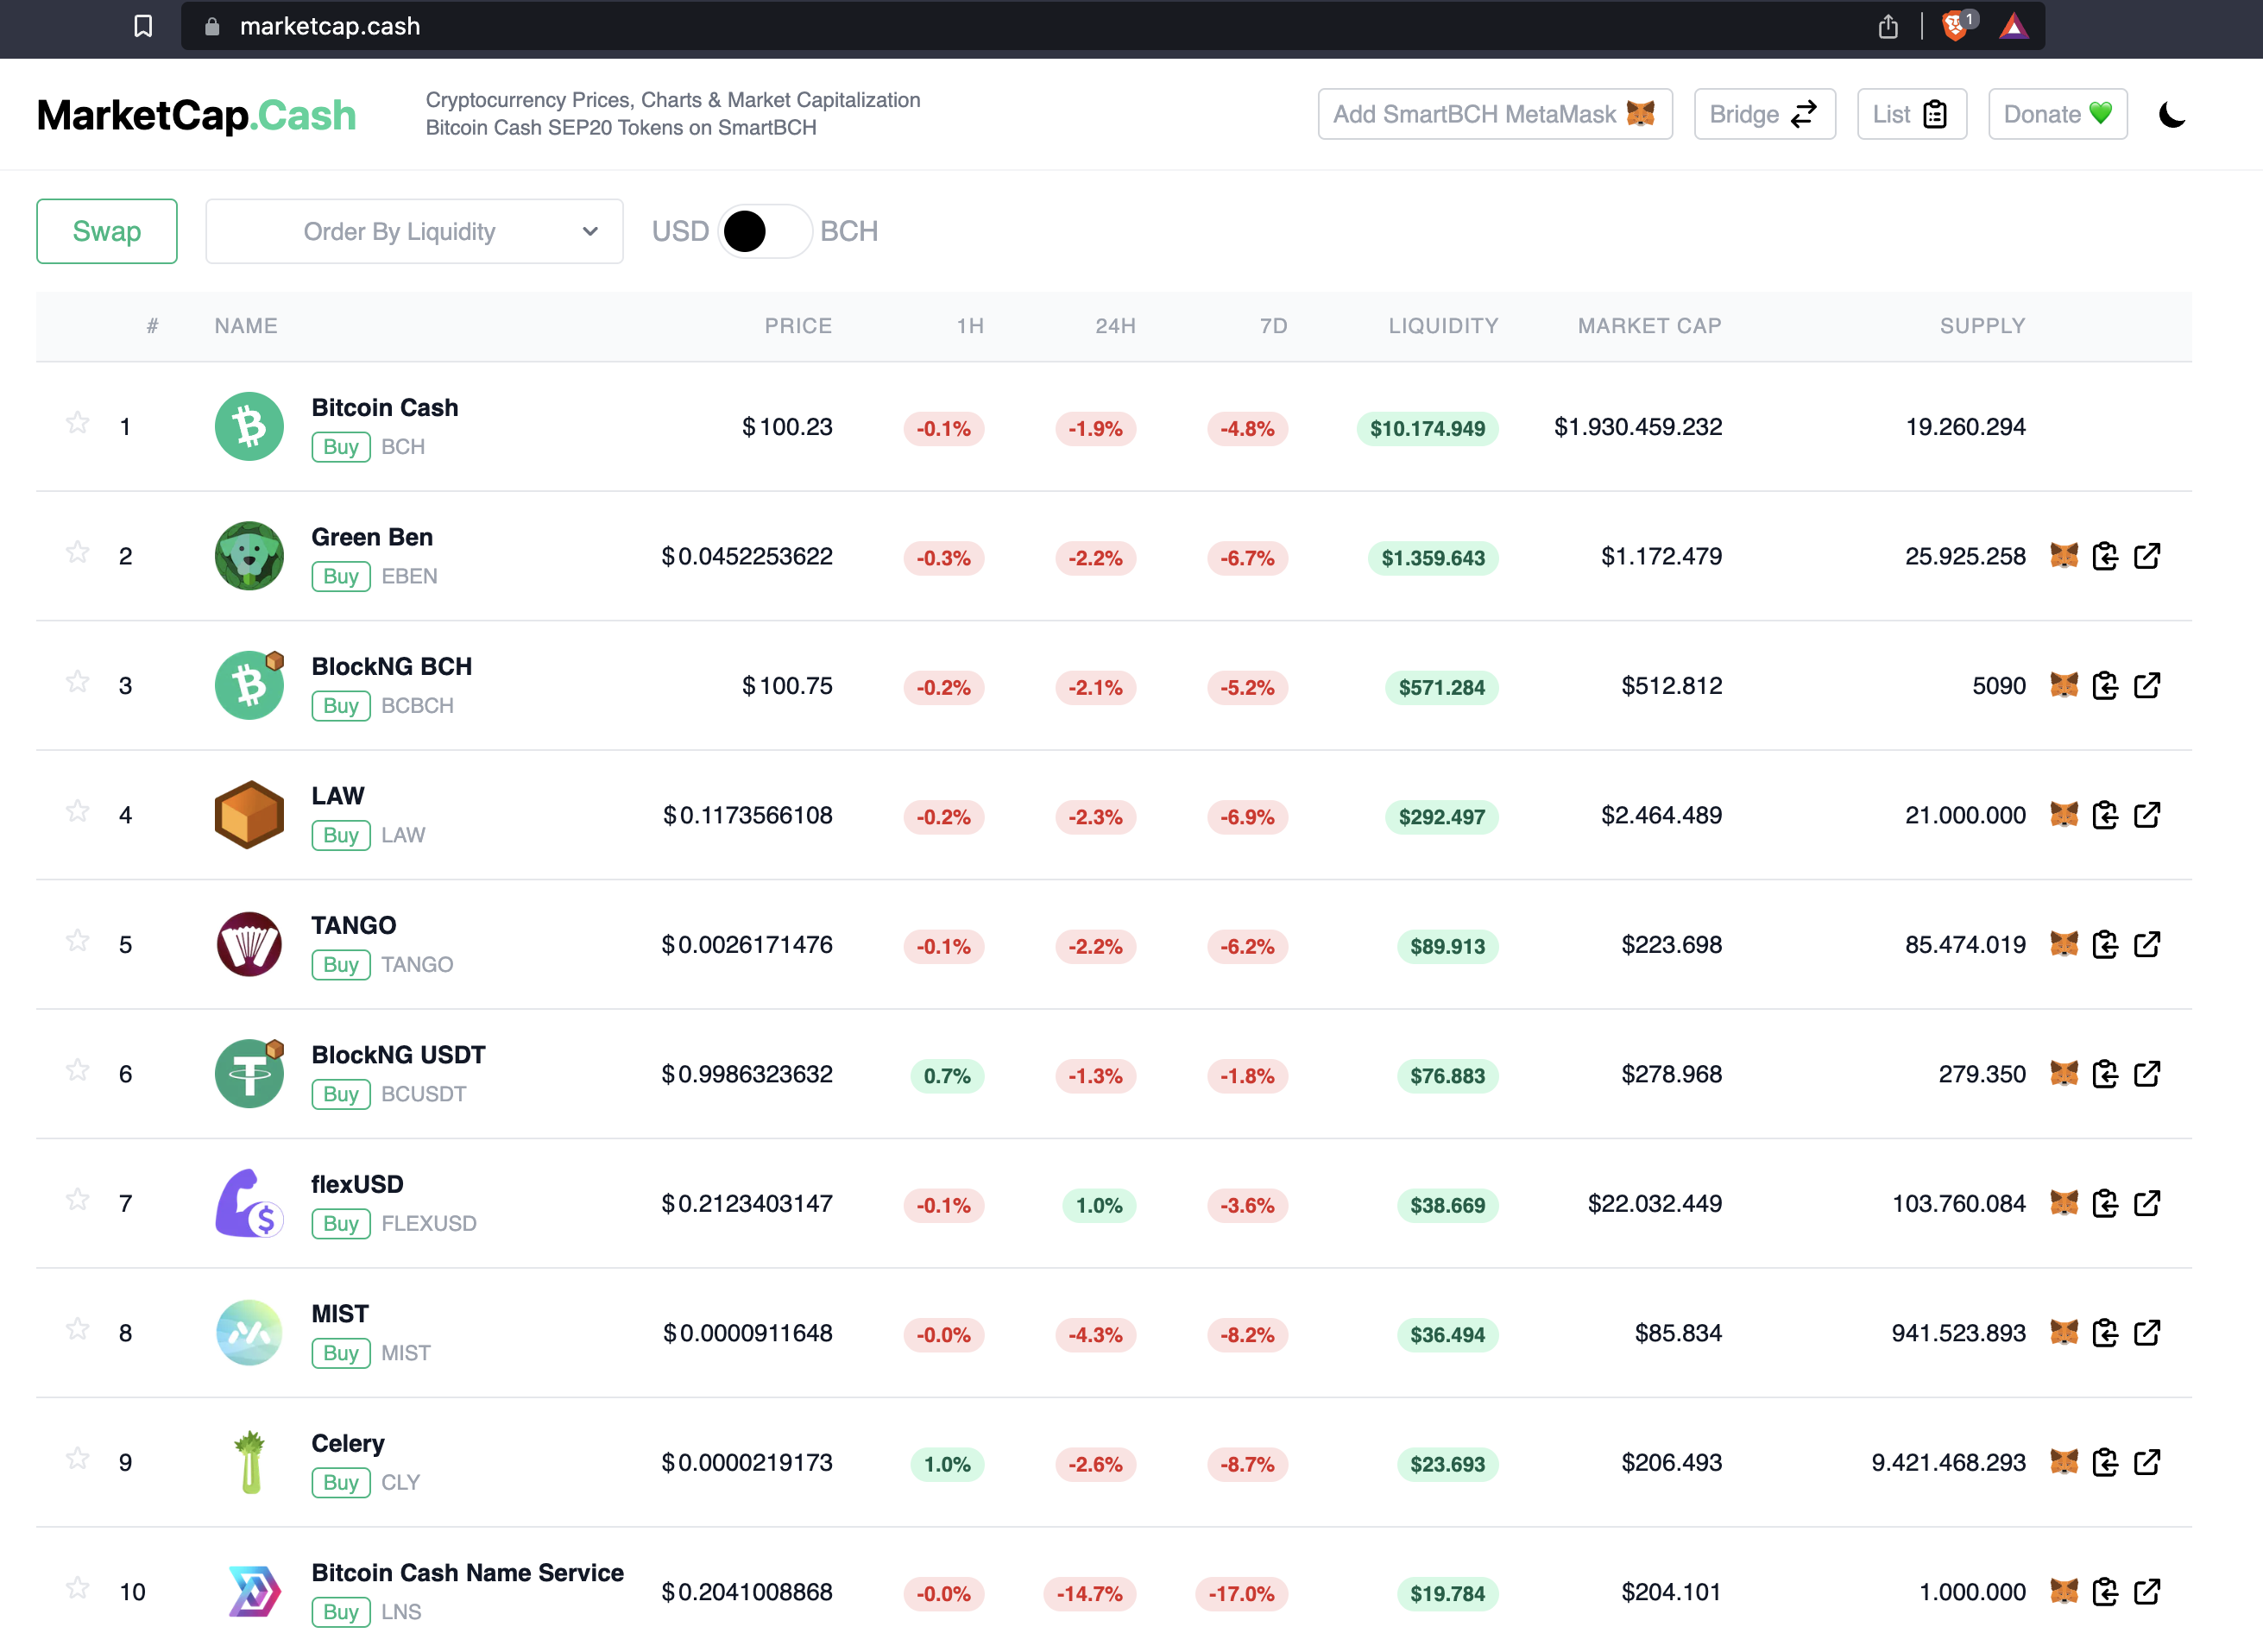Open BlockNG USDT external link icon
Screen dimensions: 2263x1652
click(2147, 1073)
